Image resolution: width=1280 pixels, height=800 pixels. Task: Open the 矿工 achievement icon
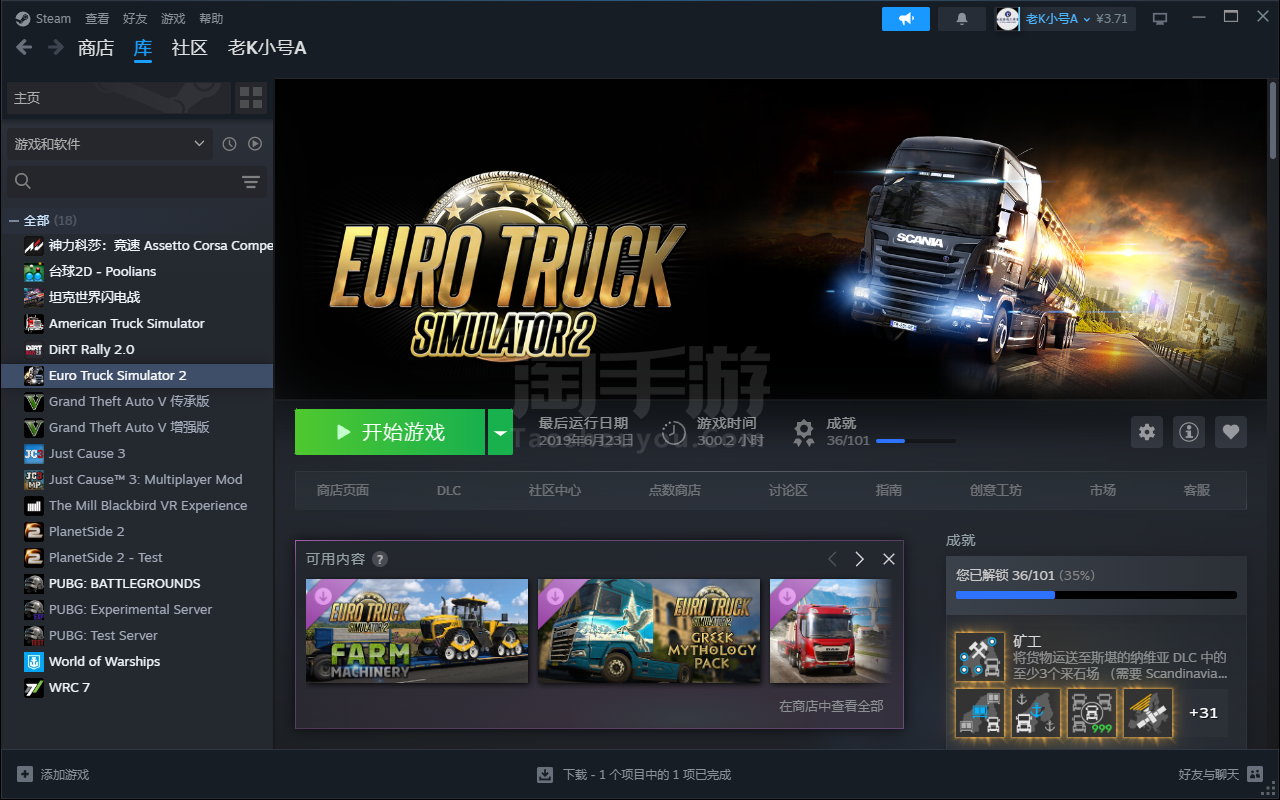(980, 656)
